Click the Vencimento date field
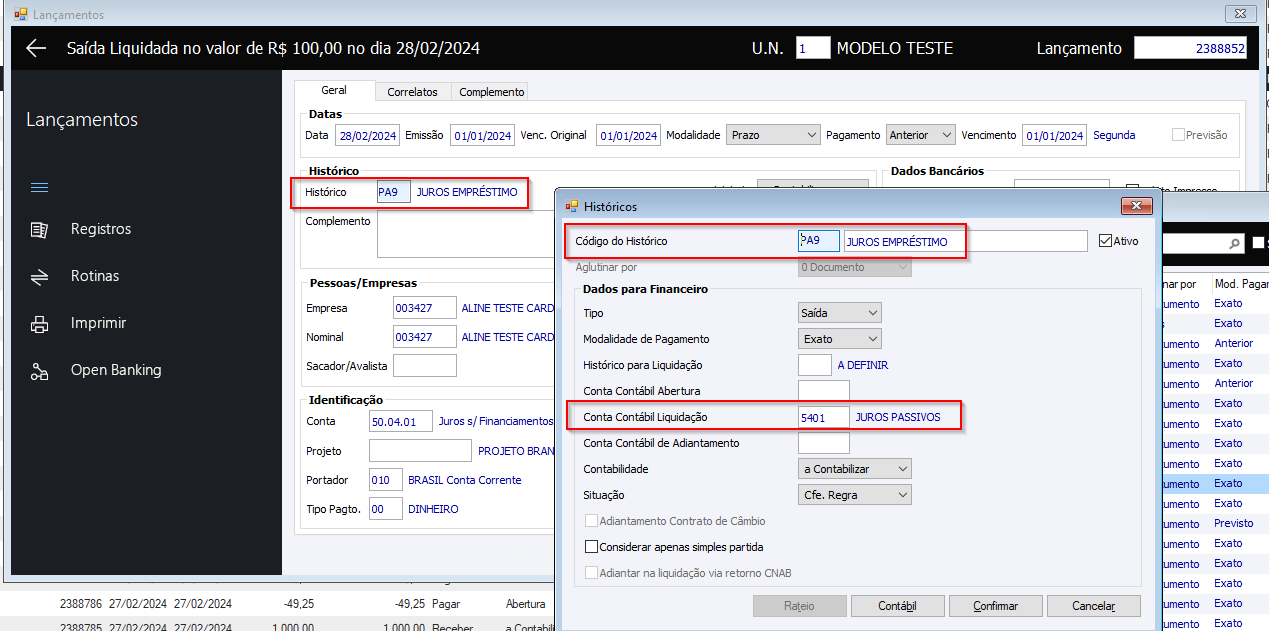Viewport: 1269px width, 631px height. pos(1054,135)
